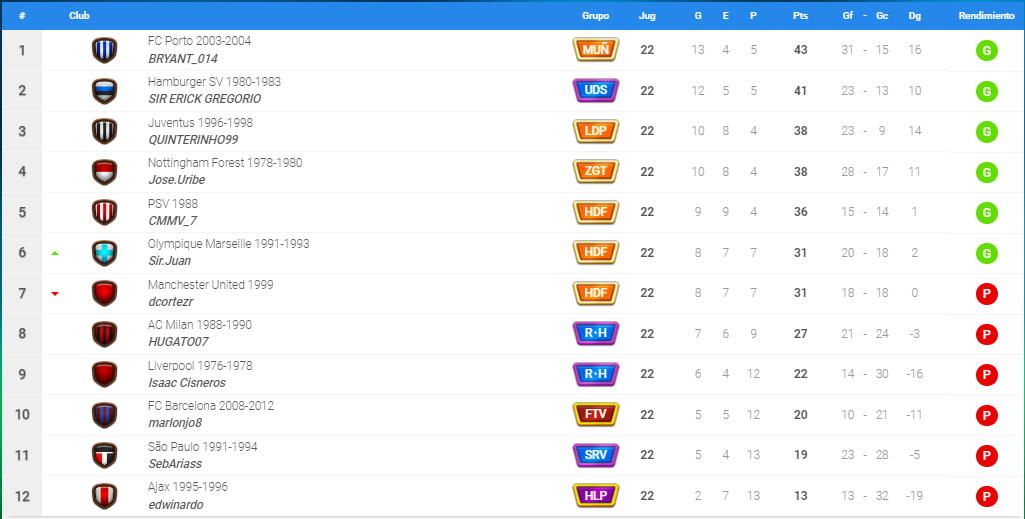Click the São Paulo black-and-white shield crest

point(105,456)
